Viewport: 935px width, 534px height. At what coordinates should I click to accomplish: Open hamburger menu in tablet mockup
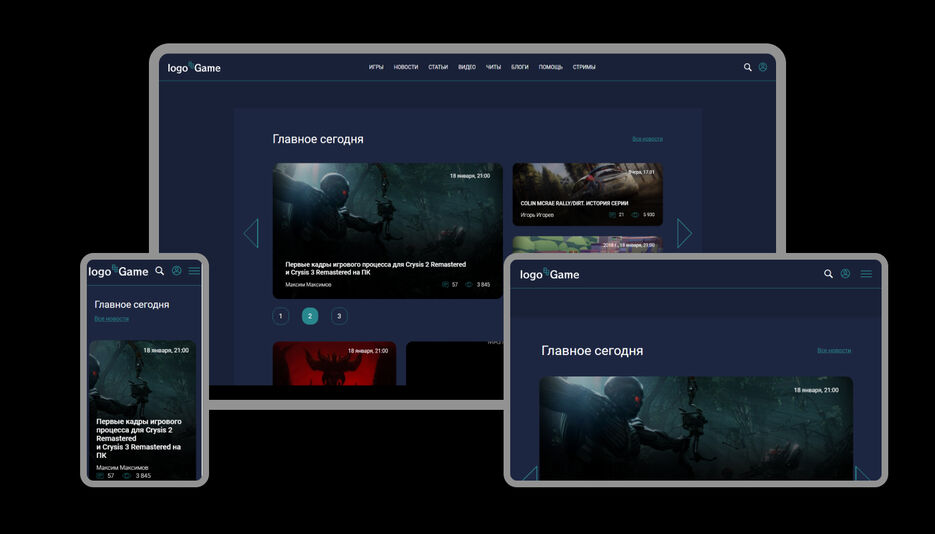click(866, 274)
